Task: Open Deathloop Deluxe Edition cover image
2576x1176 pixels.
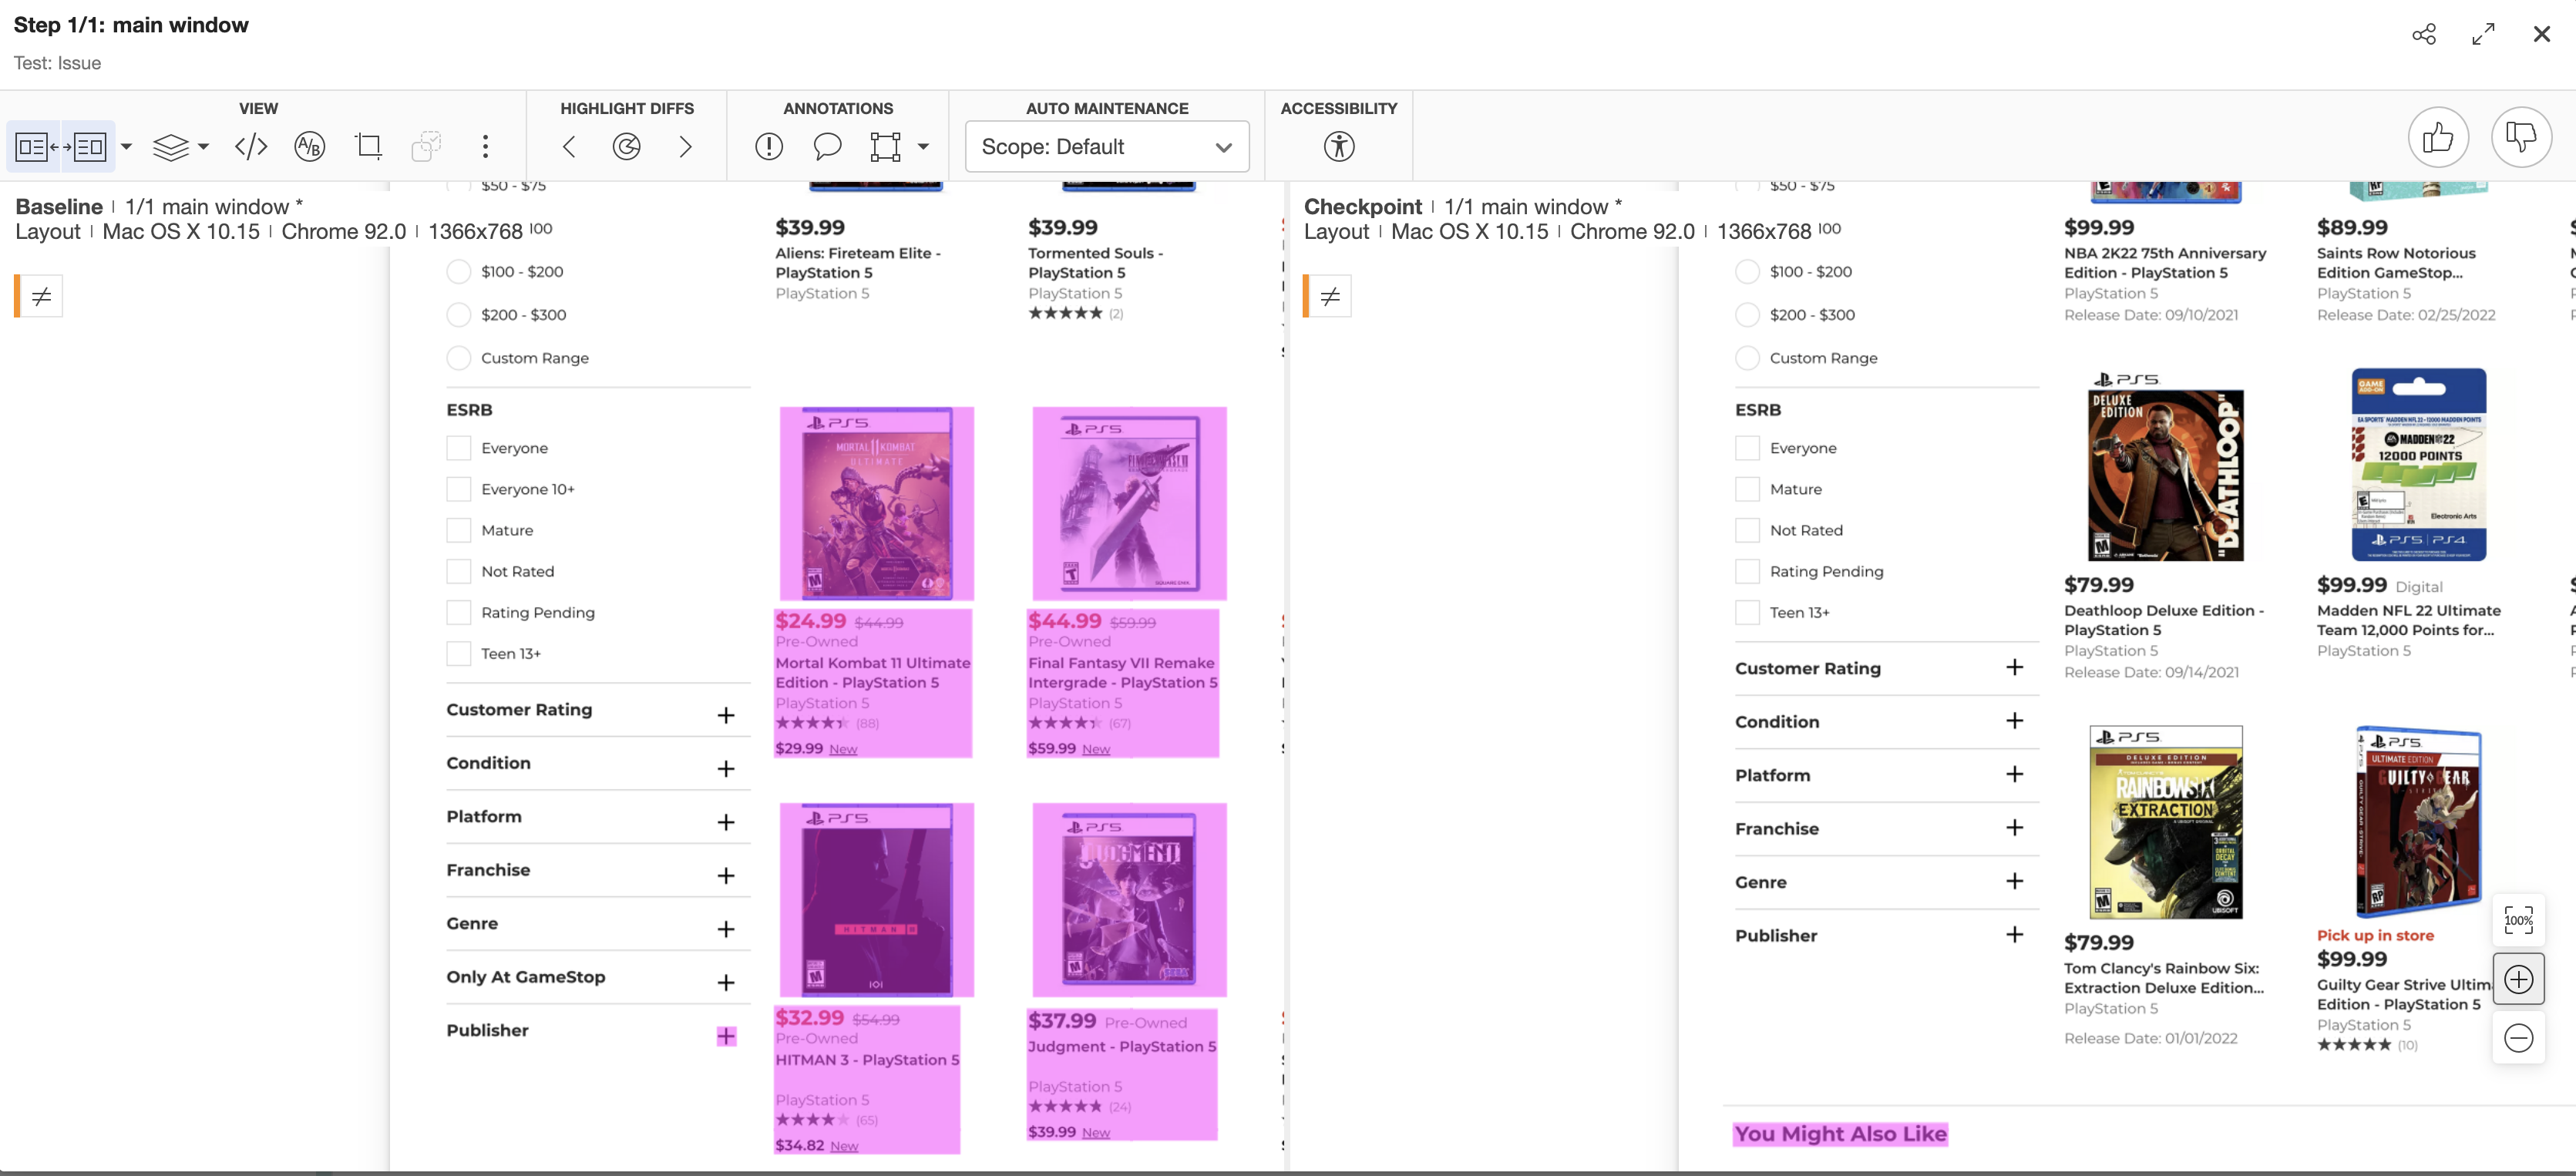Action: pos(2166,466)
